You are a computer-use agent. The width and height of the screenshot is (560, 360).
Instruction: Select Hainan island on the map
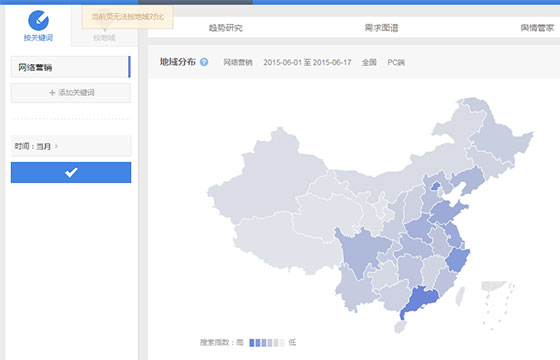(400, 326)
